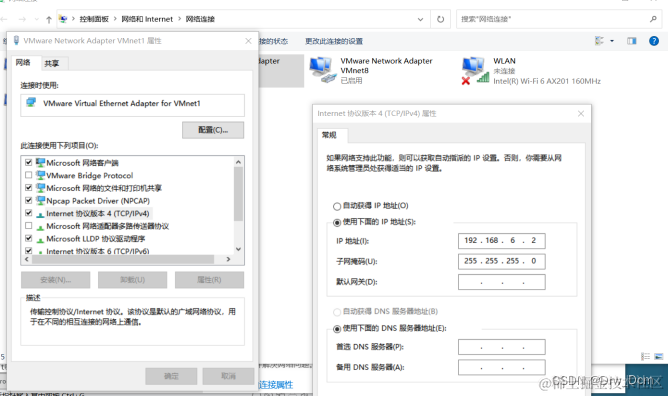Click the IP 地址 input field

pos(502,241)
